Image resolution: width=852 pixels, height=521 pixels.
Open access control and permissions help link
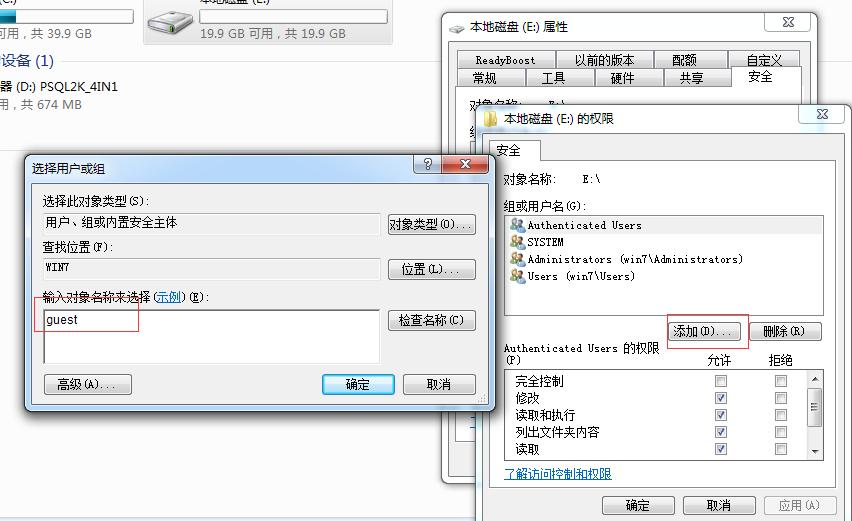[x=558, y=474]
